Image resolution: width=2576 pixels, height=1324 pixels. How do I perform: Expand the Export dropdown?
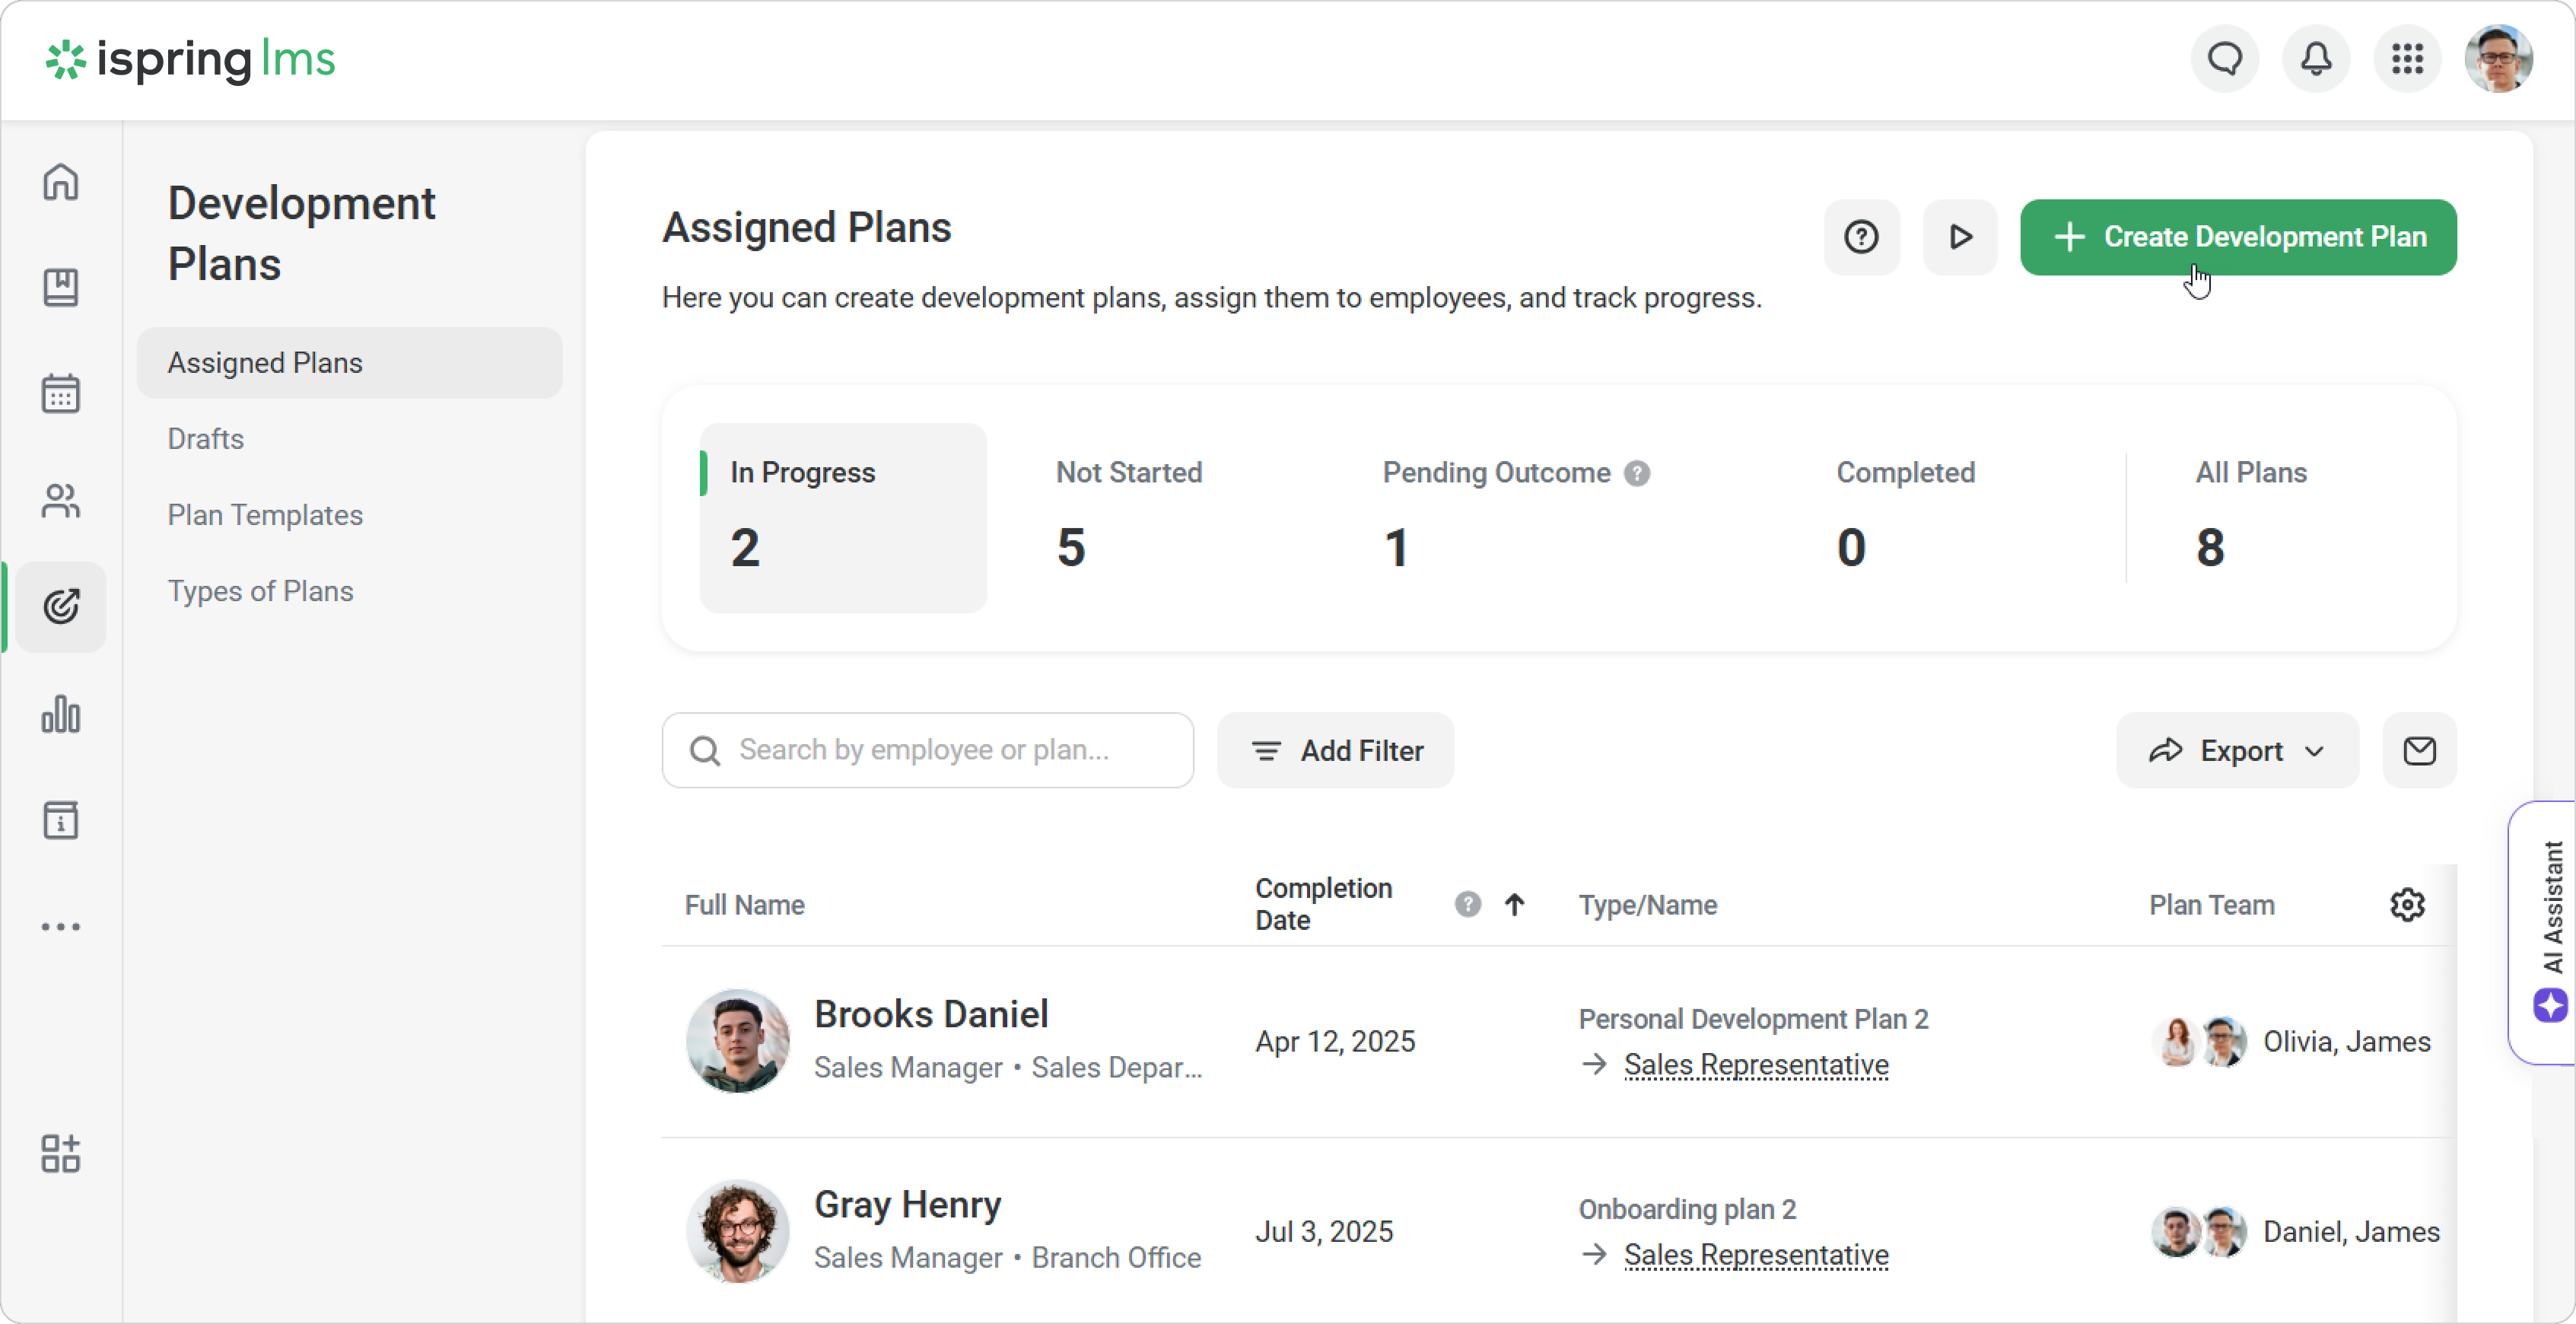tap(2237, 750)
